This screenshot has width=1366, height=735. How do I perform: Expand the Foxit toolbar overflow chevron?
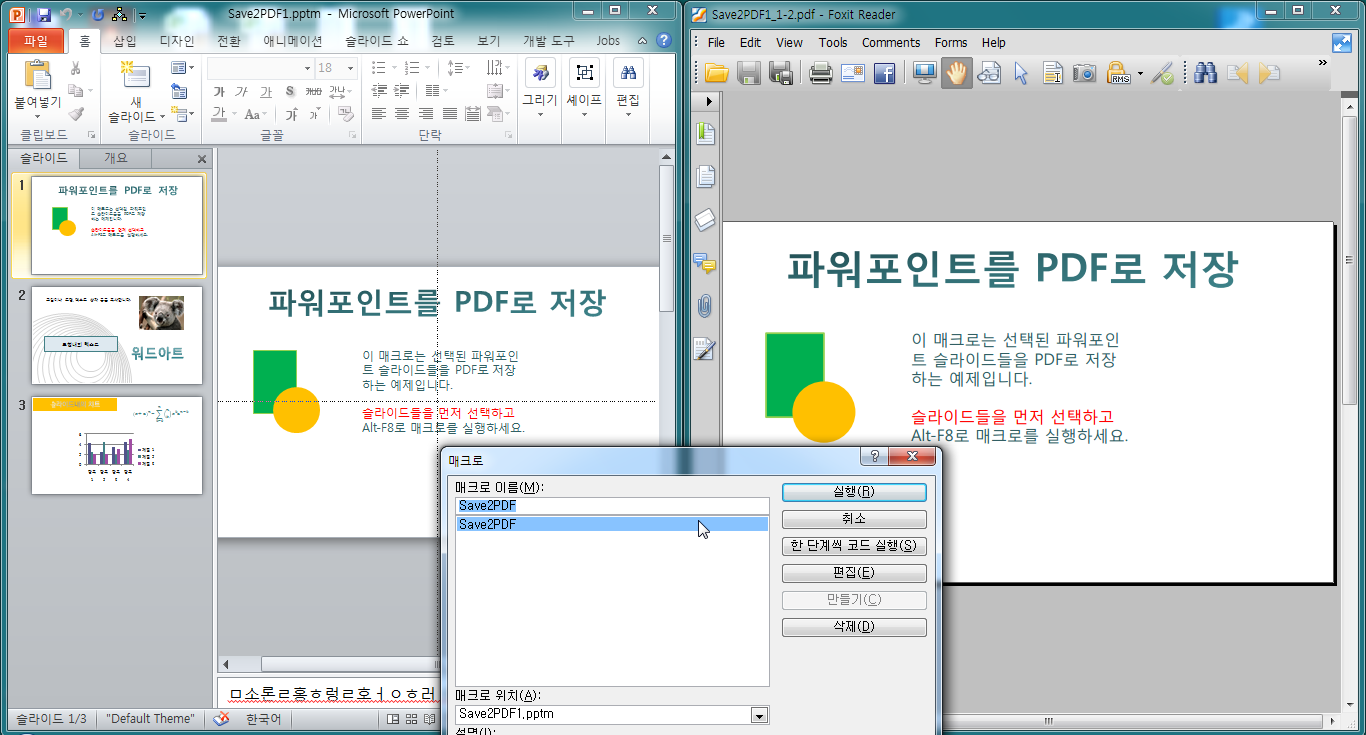(1323, 63)
